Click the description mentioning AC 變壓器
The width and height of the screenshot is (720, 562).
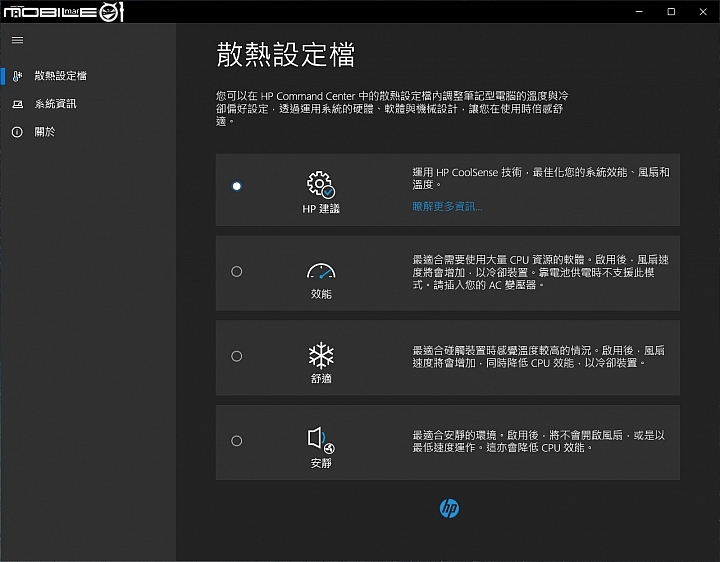coord(540,272)
